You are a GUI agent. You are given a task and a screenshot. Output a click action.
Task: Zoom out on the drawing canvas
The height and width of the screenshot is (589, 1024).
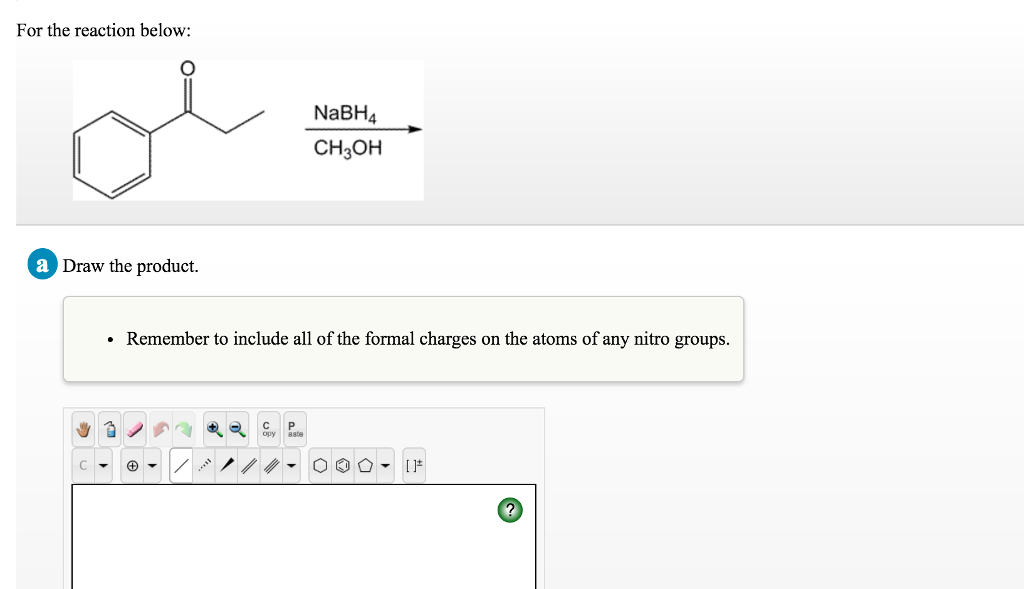coord(235,430)
